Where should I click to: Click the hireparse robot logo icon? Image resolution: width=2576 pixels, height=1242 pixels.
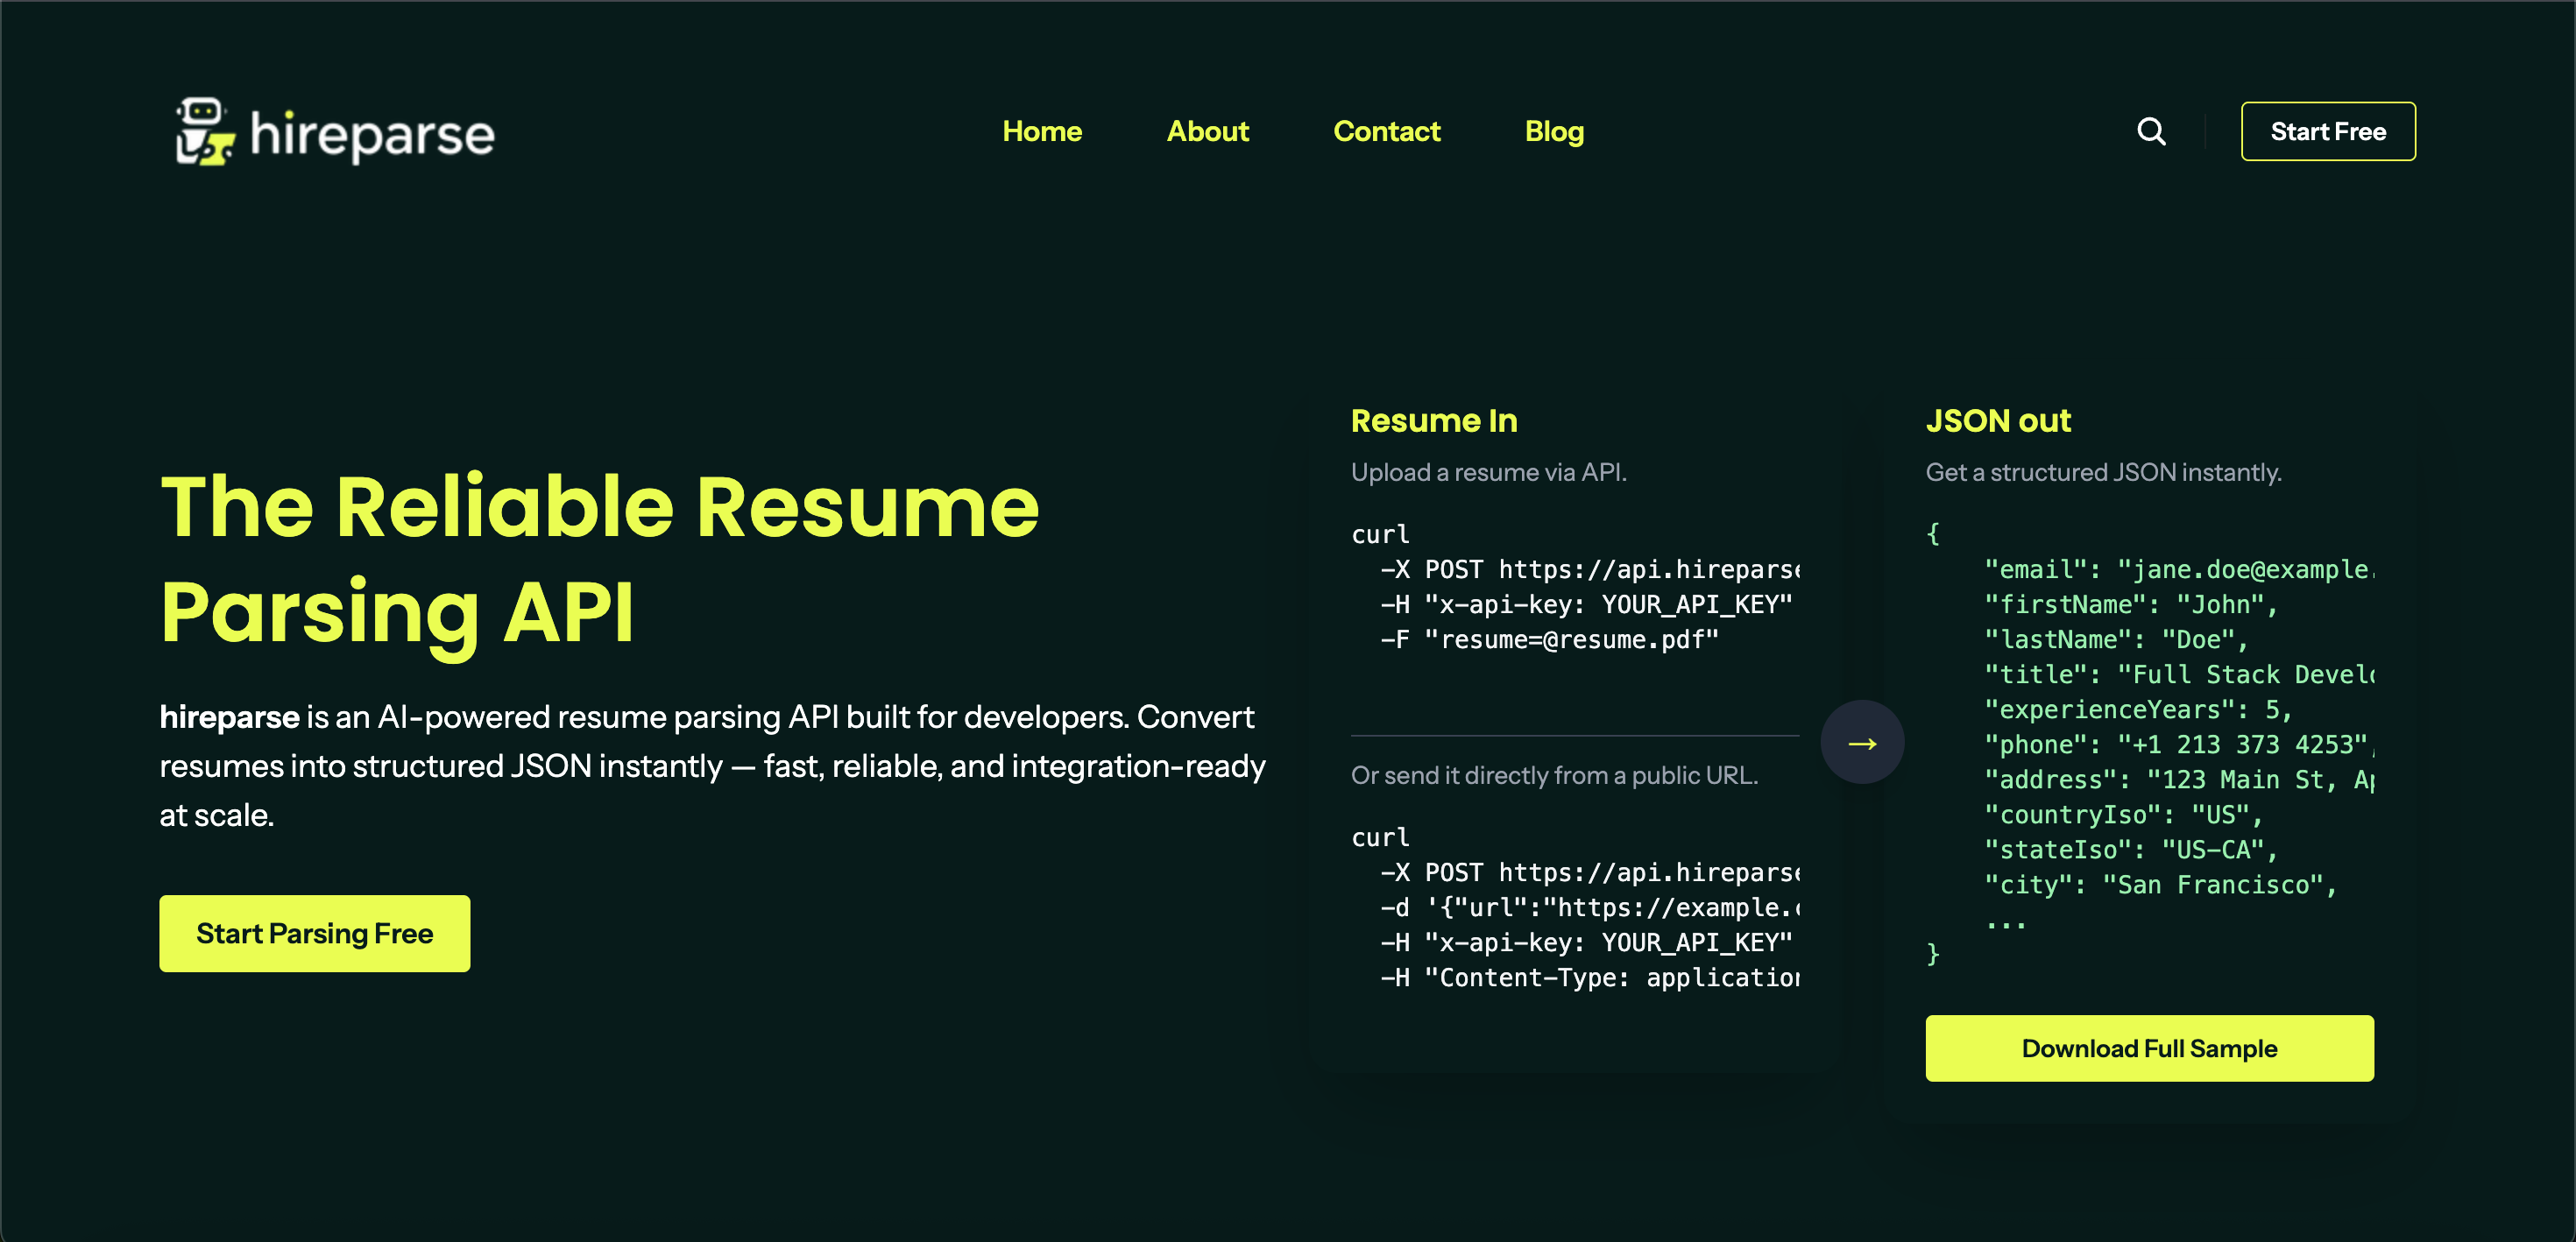click(205, 131)
